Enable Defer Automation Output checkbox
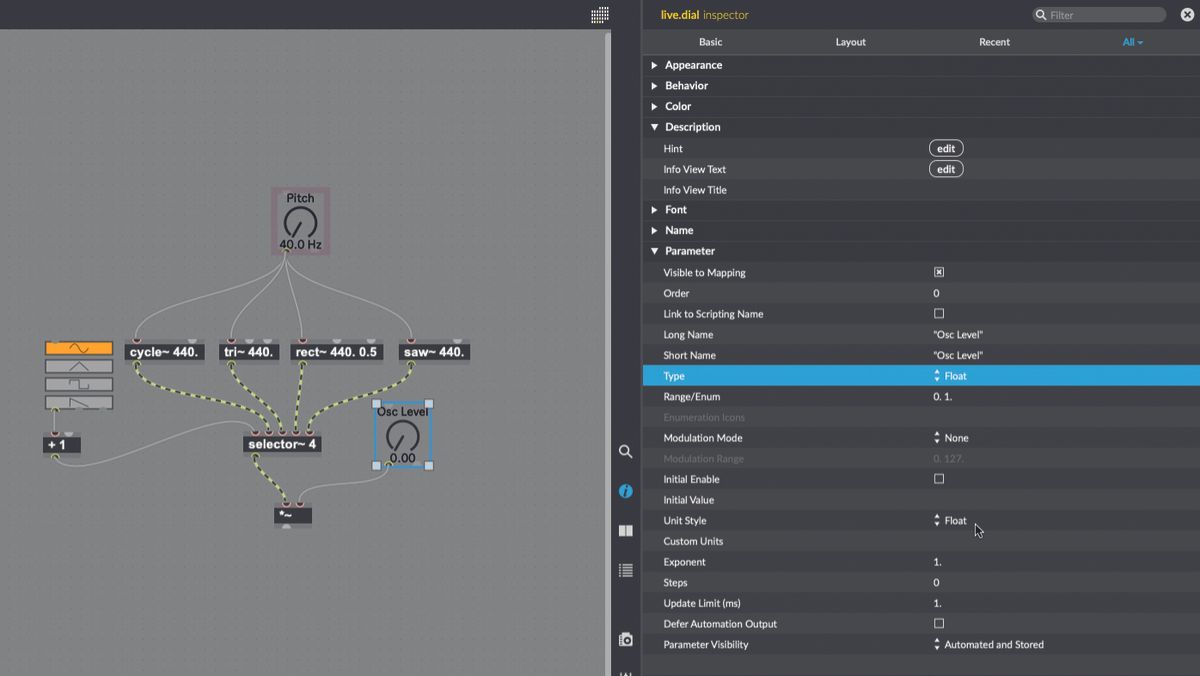Screen dimensions: 1200x676 [939, 623]
